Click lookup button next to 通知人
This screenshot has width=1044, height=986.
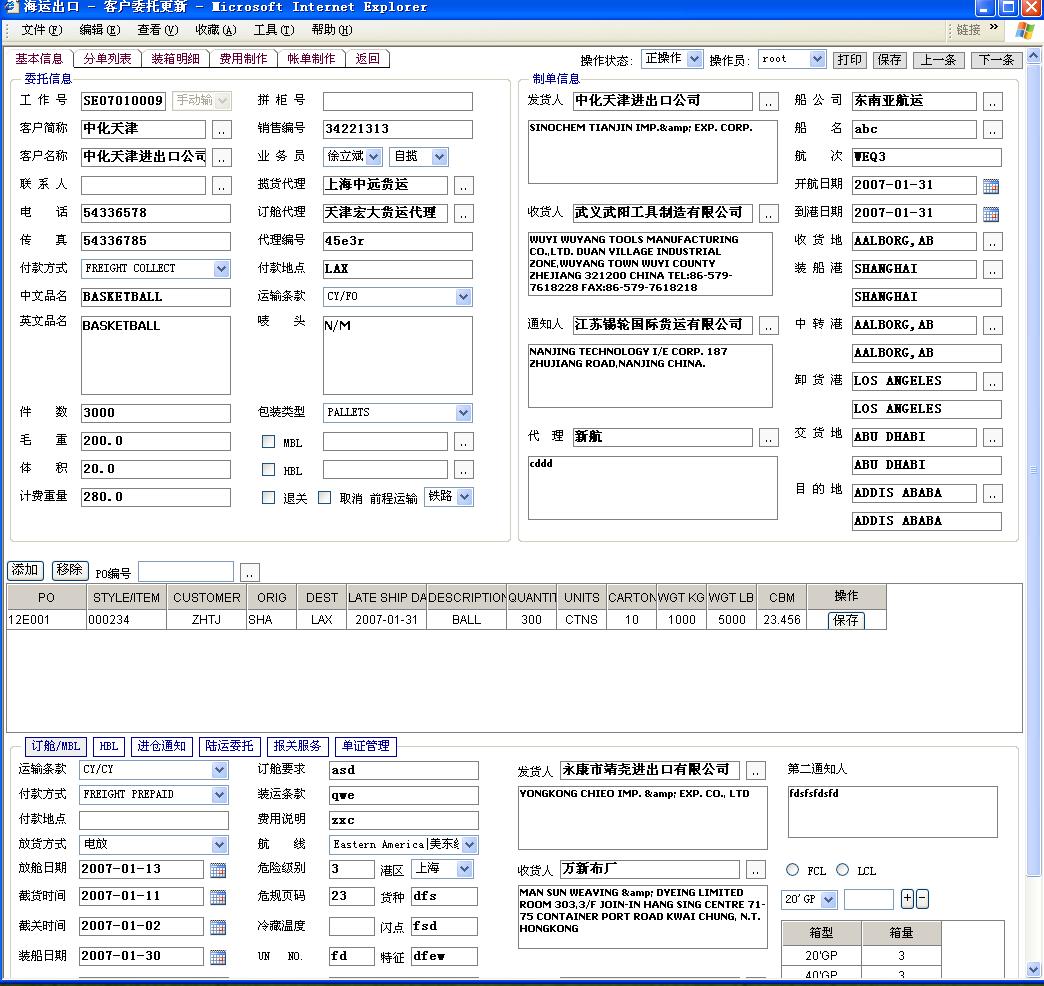[768, 326]
